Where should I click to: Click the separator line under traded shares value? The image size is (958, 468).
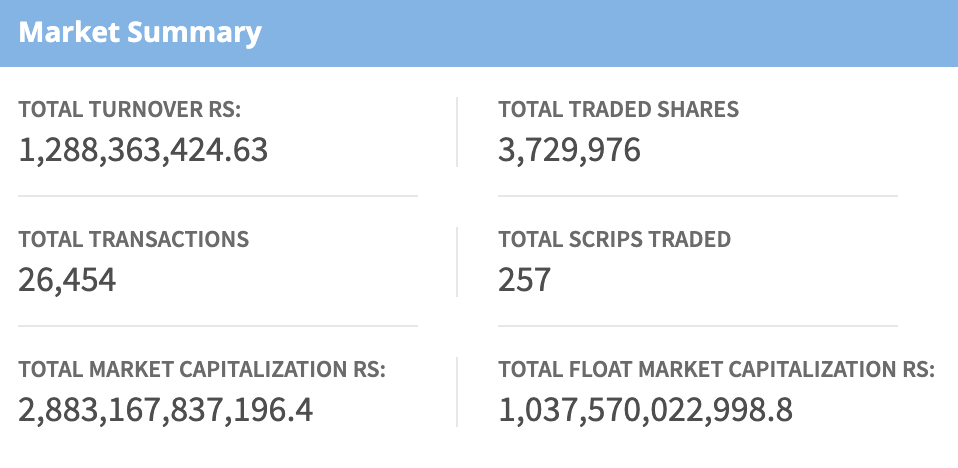pos(698,196)
